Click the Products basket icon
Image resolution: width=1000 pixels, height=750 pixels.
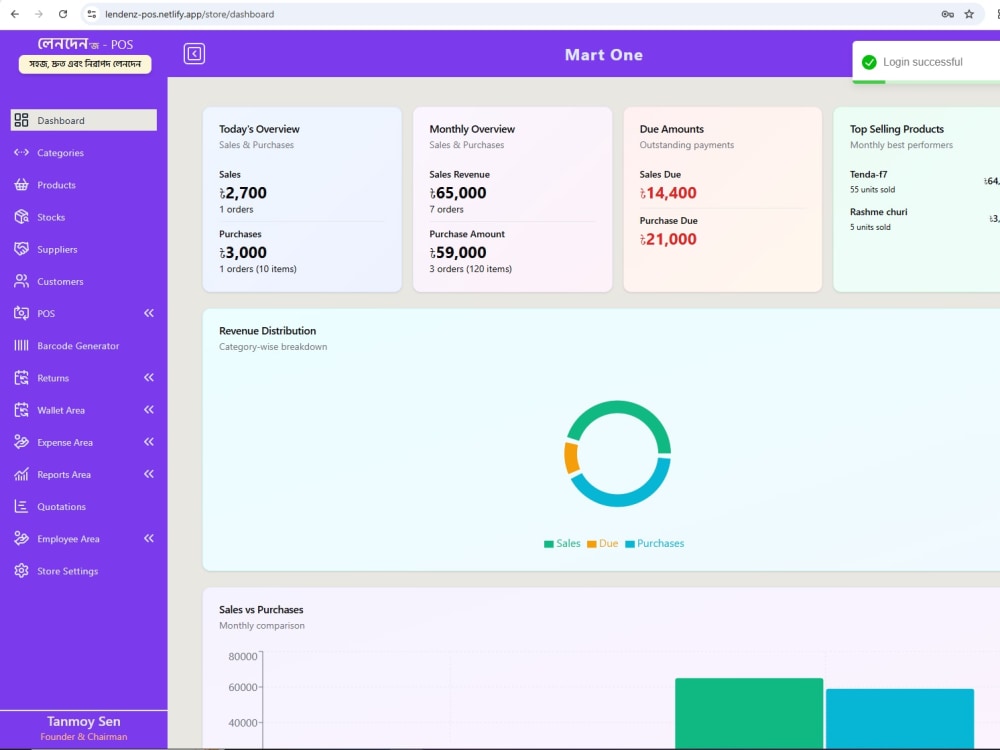(21, 184)
